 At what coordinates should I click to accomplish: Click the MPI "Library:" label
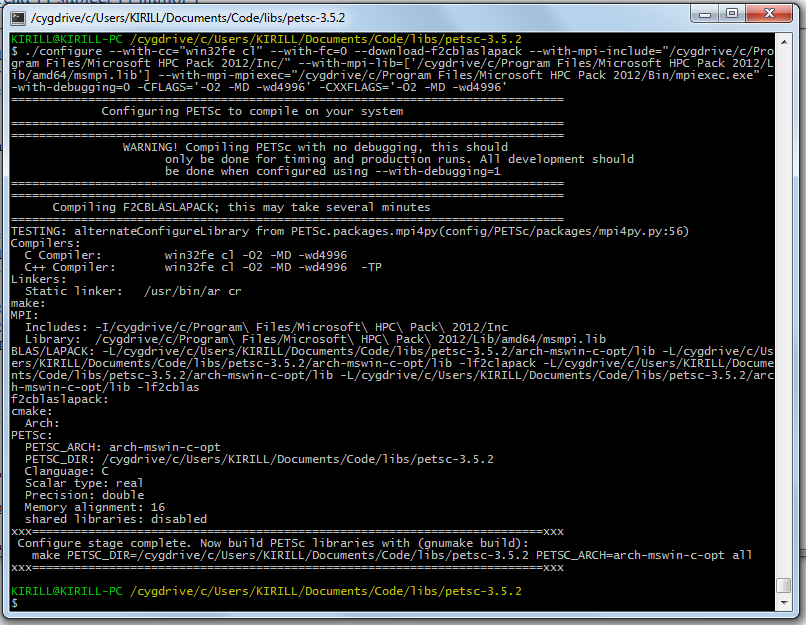click(x=52, y=339)
